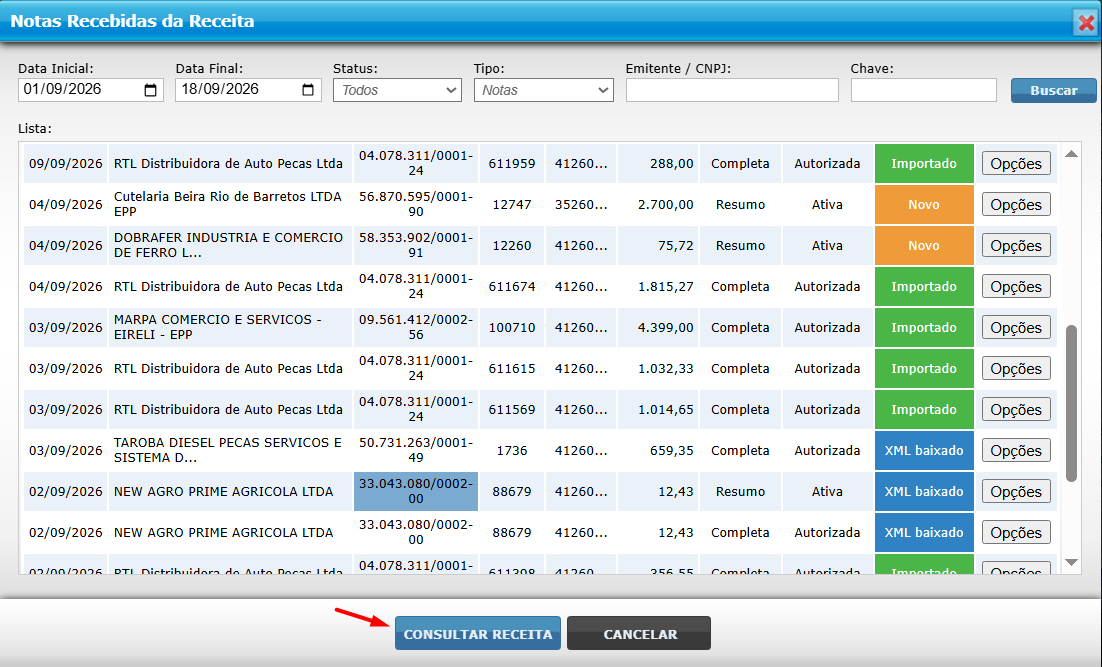This screenshot has width=1102, height=667.
Task: Open Opções for NEW AGRO Resumo note
Action: click(1016, 491)
